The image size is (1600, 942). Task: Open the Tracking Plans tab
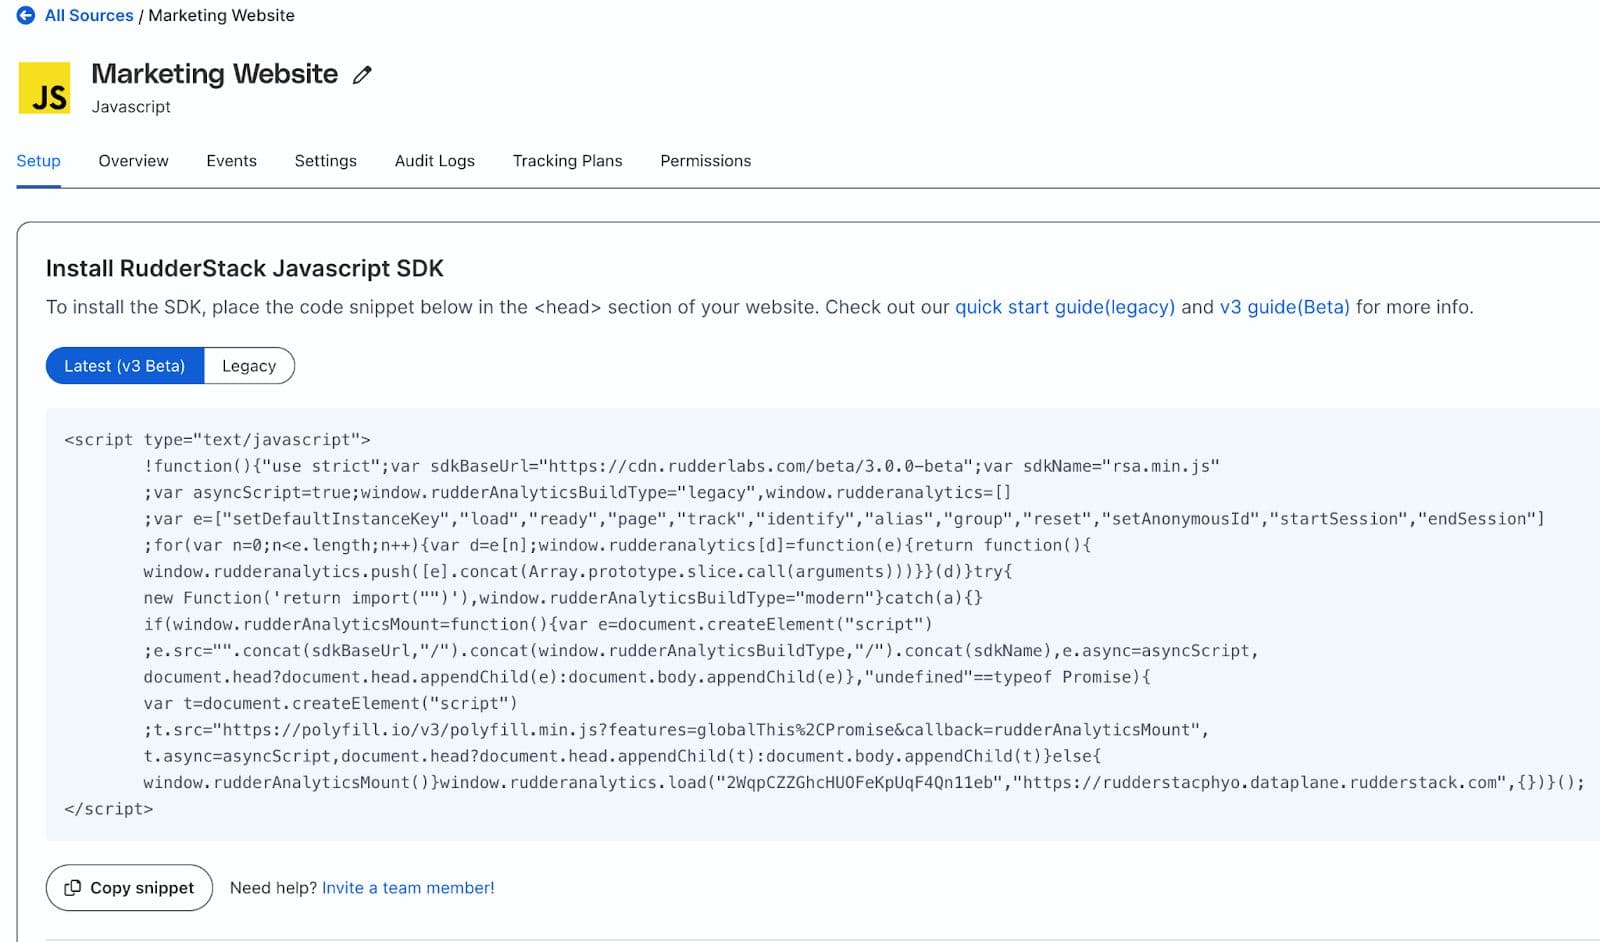[x=567, y=161]
